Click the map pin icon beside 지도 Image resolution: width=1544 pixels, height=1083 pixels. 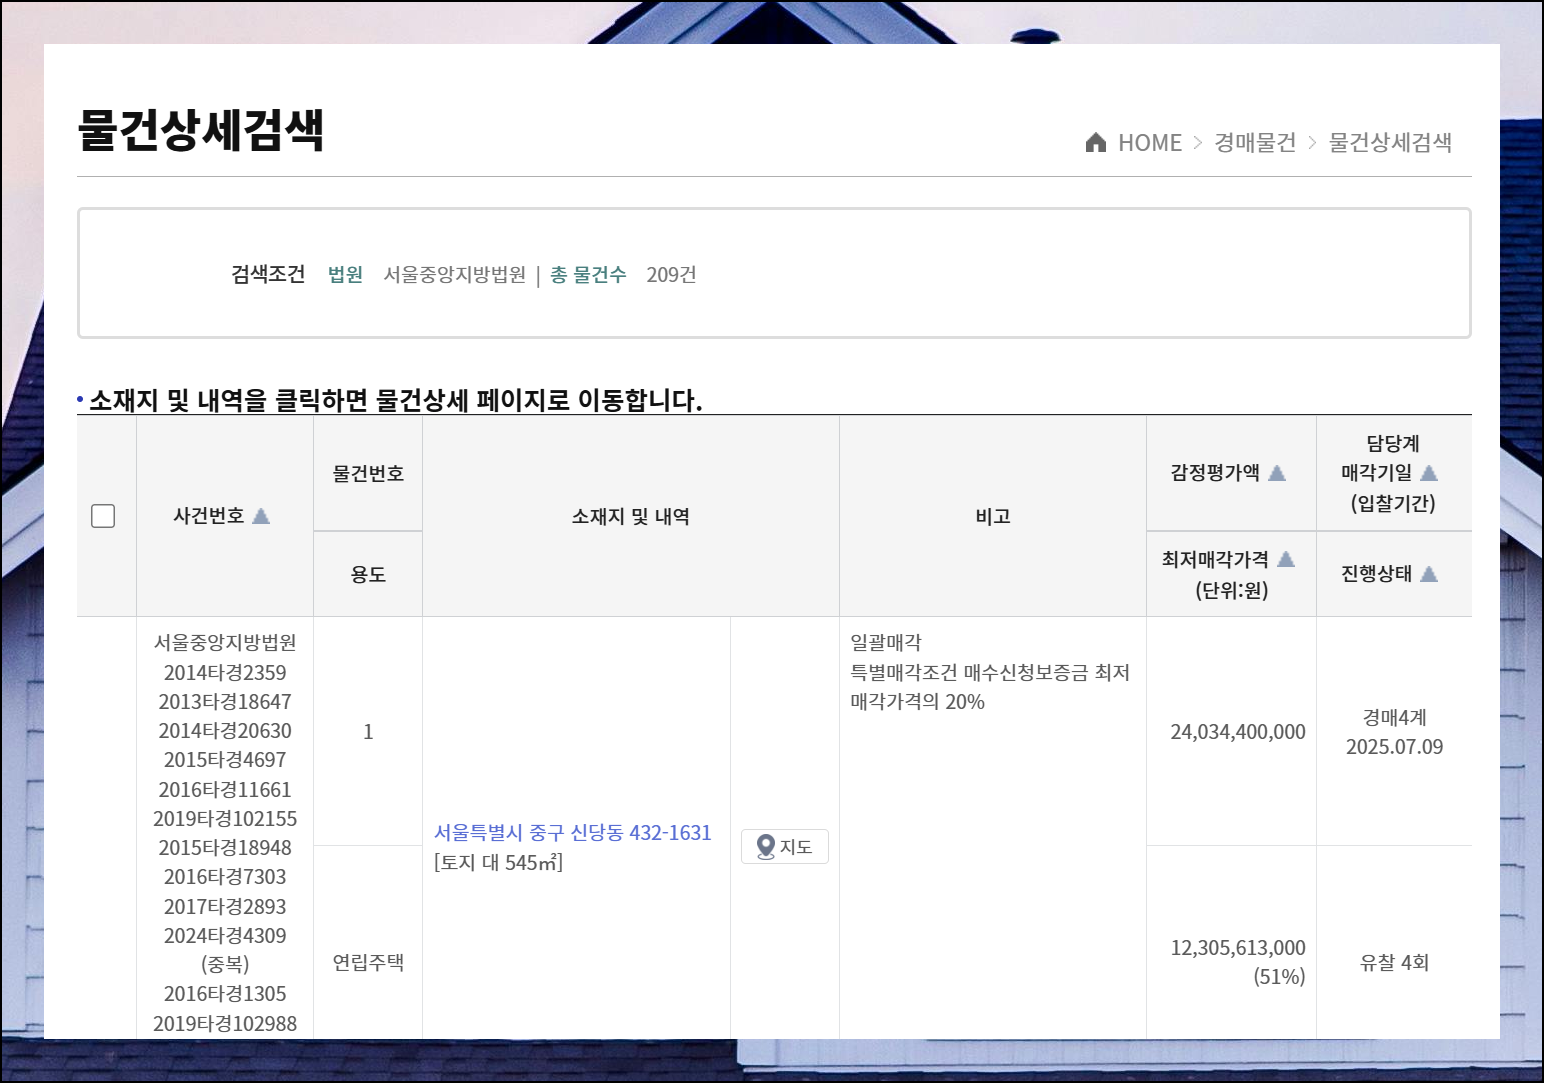[x=766, y=847]
